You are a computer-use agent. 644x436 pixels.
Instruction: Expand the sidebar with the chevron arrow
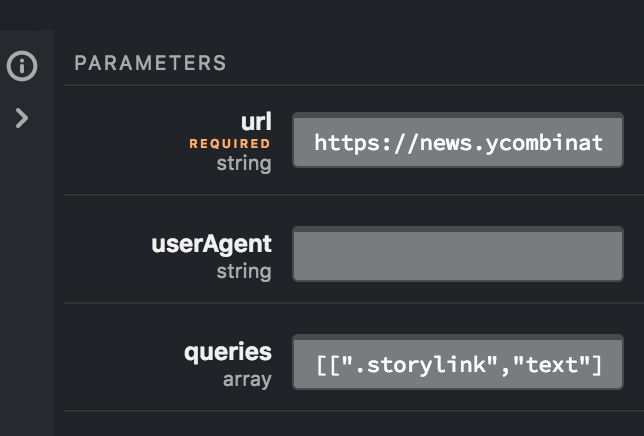(22, 118)
